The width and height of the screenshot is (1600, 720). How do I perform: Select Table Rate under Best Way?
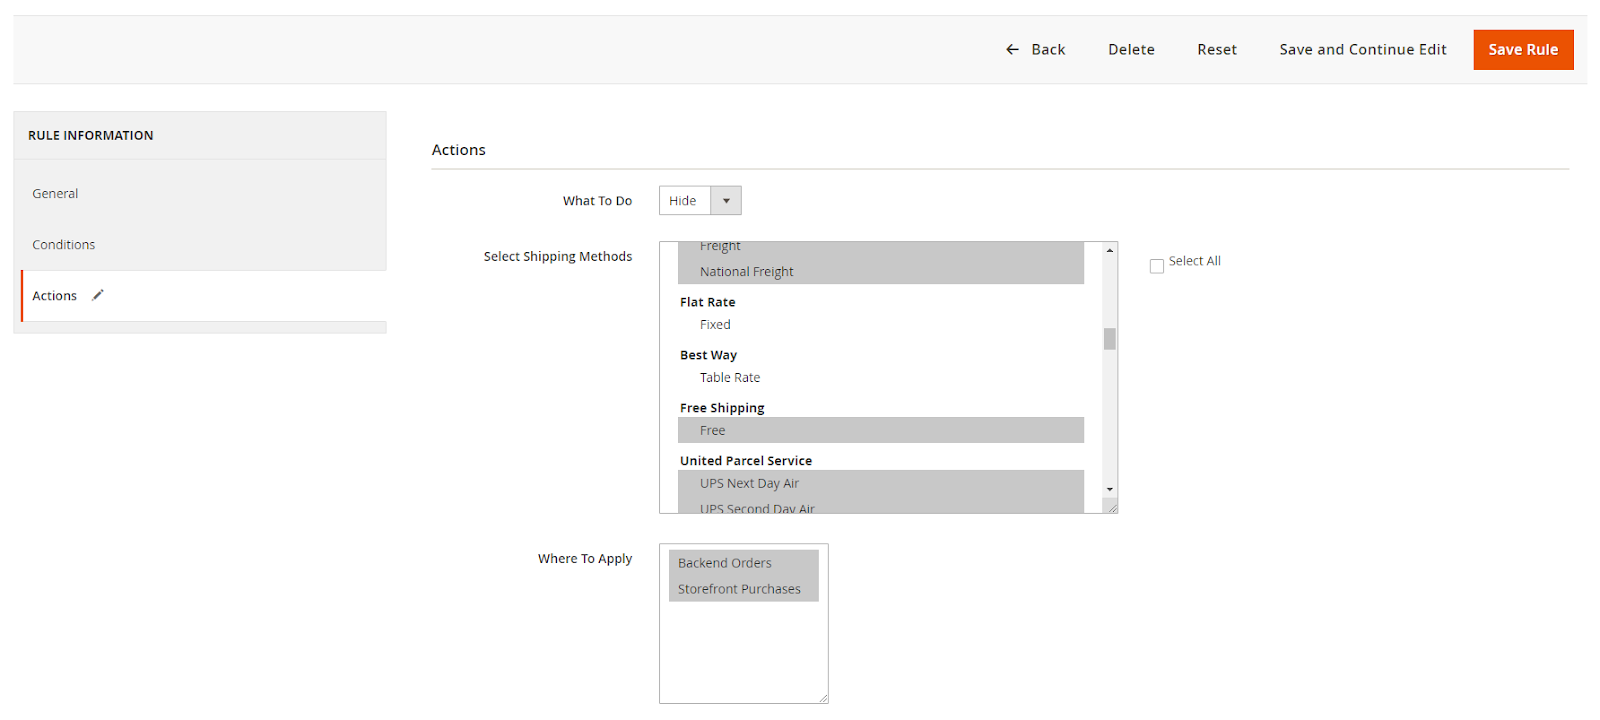[730, 378]
